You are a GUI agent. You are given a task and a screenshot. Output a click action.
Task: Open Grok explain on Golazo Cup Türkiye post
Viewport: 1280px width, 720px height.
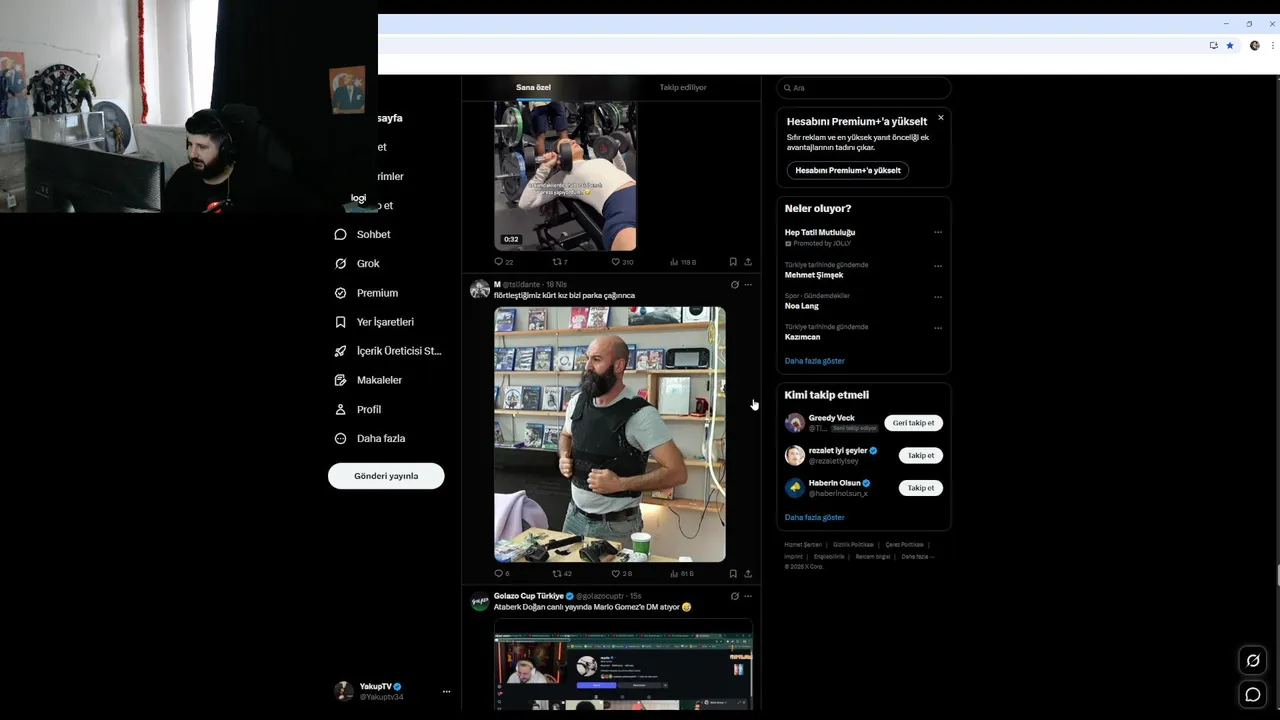[x=735, y=596]
